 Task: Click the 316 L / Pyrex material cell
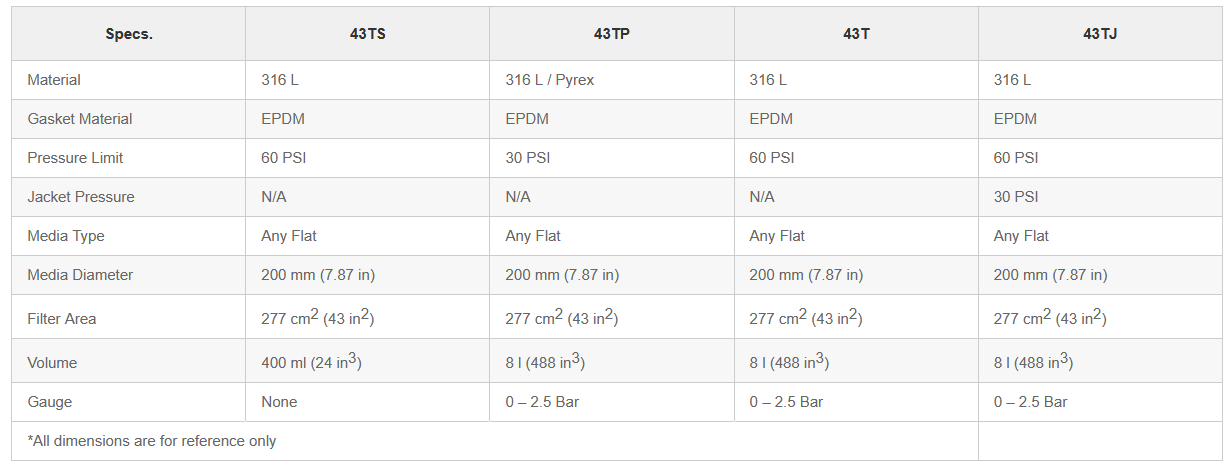tap(549, 80)
